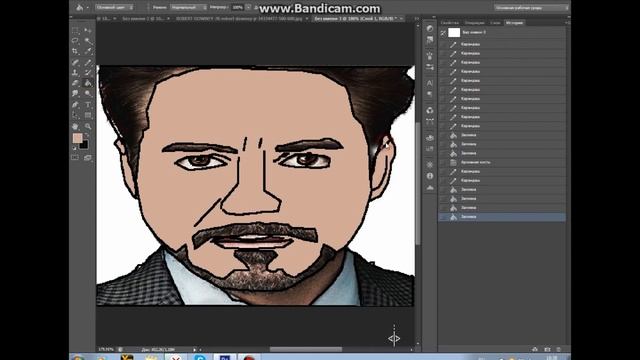
Task: Open the Character panel icon in dock
Action: [x=430, y=83]
